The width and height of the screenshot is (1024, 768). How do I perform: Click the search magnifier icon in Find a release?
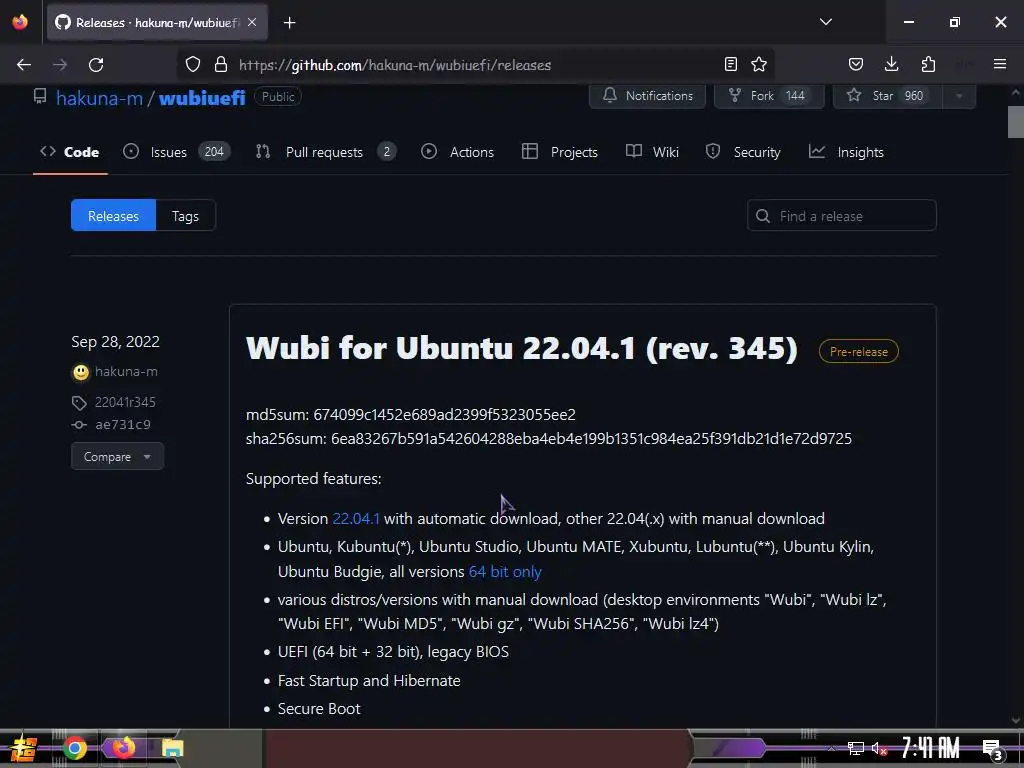[x=763, y=216]
